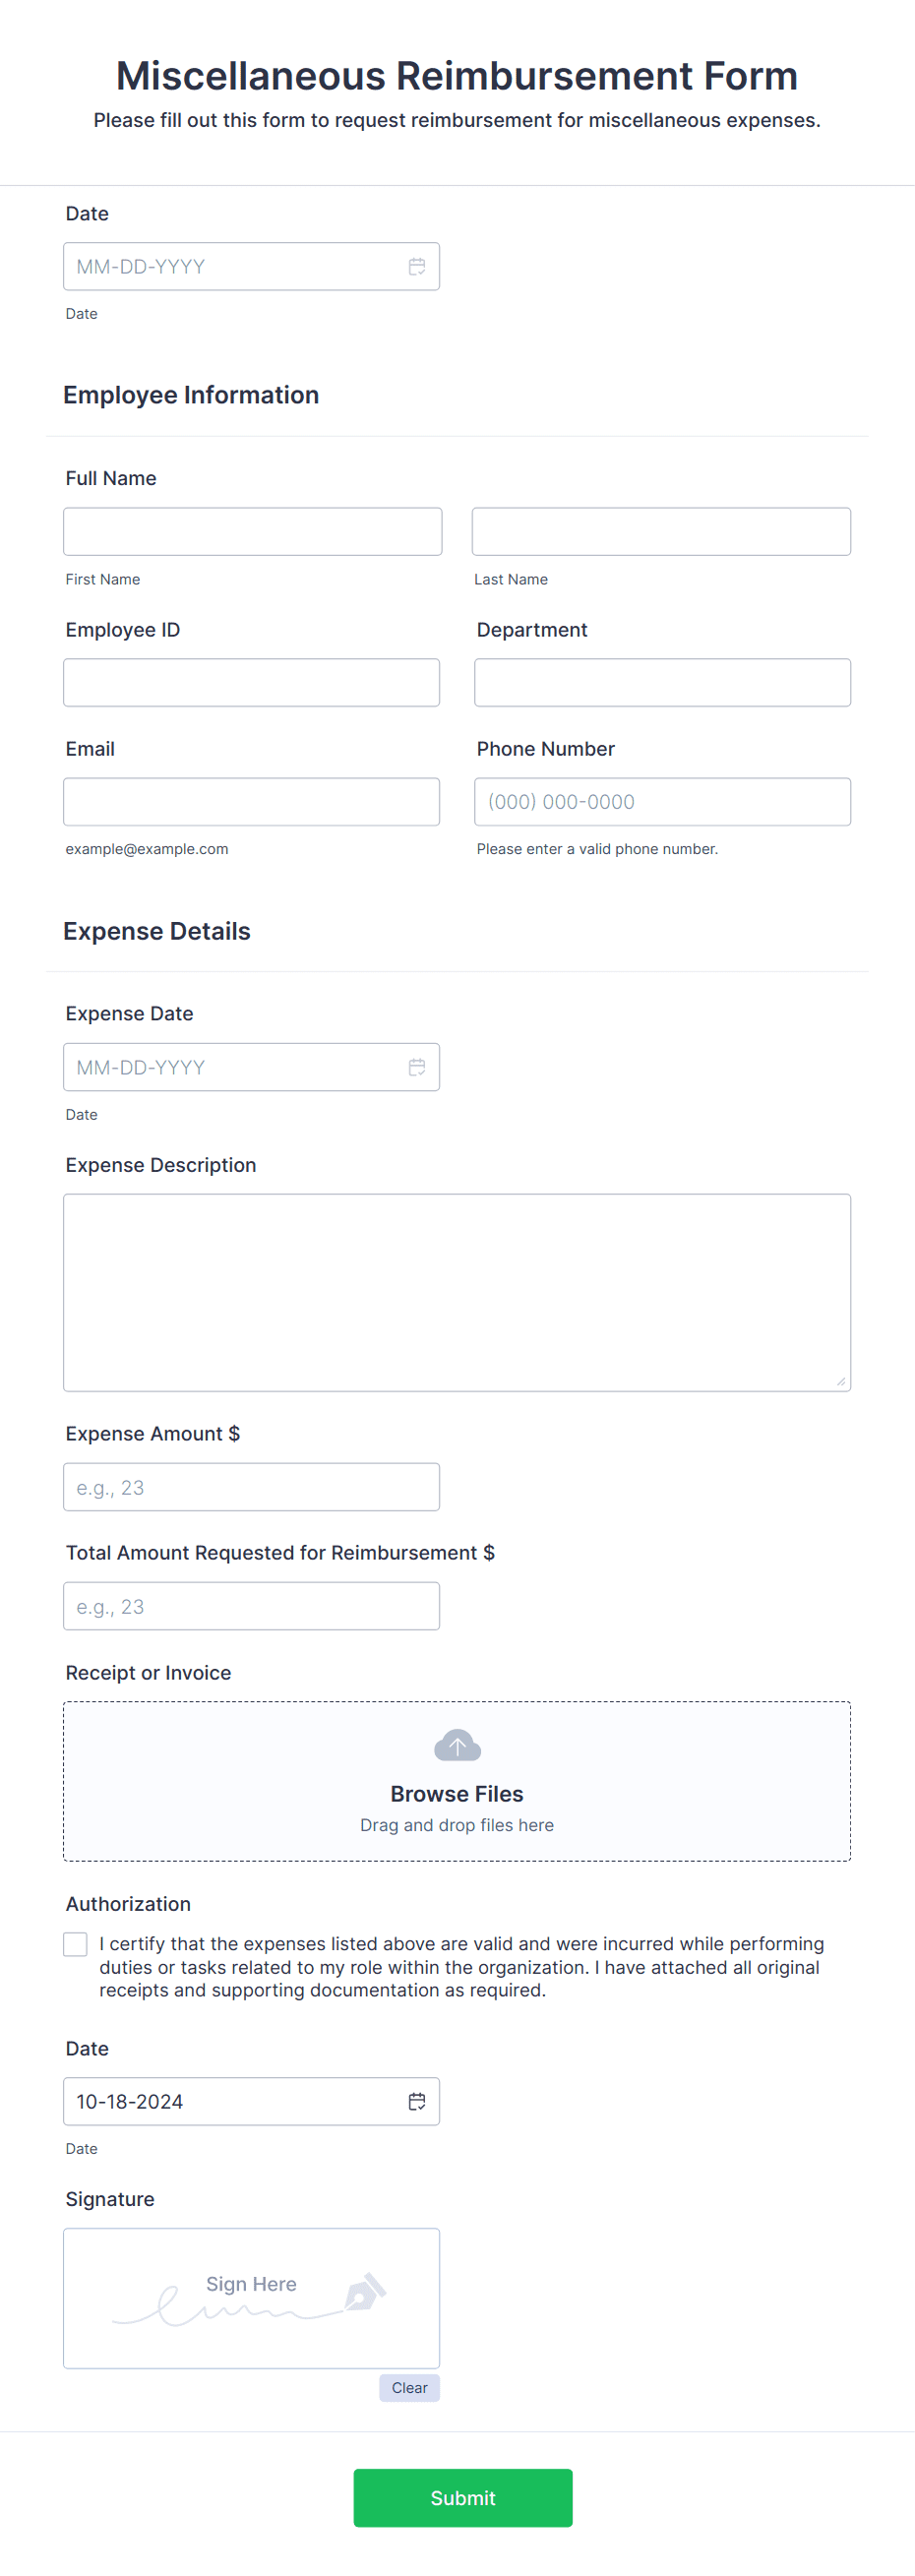Click the Employee ID text box
The image size is (915, 2576).
(x=252, y=681)
